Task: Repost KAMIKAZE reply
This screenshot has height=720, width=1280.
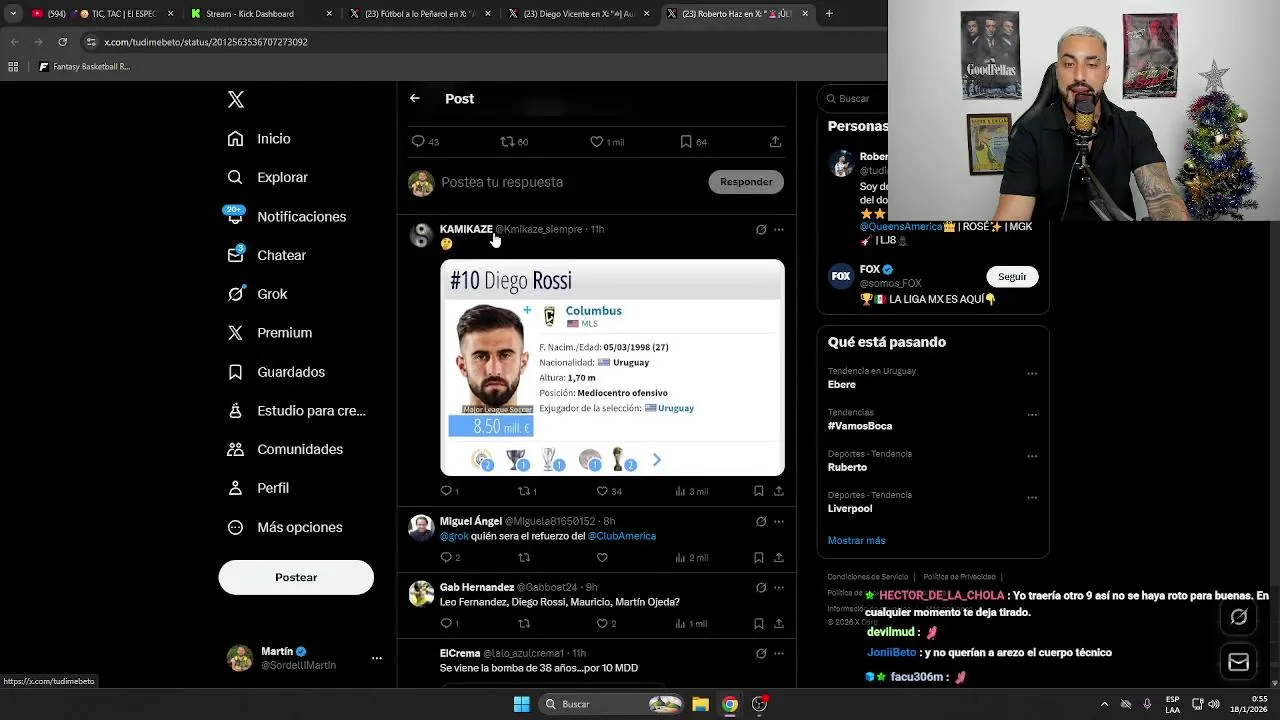Action: click(523, 491)
